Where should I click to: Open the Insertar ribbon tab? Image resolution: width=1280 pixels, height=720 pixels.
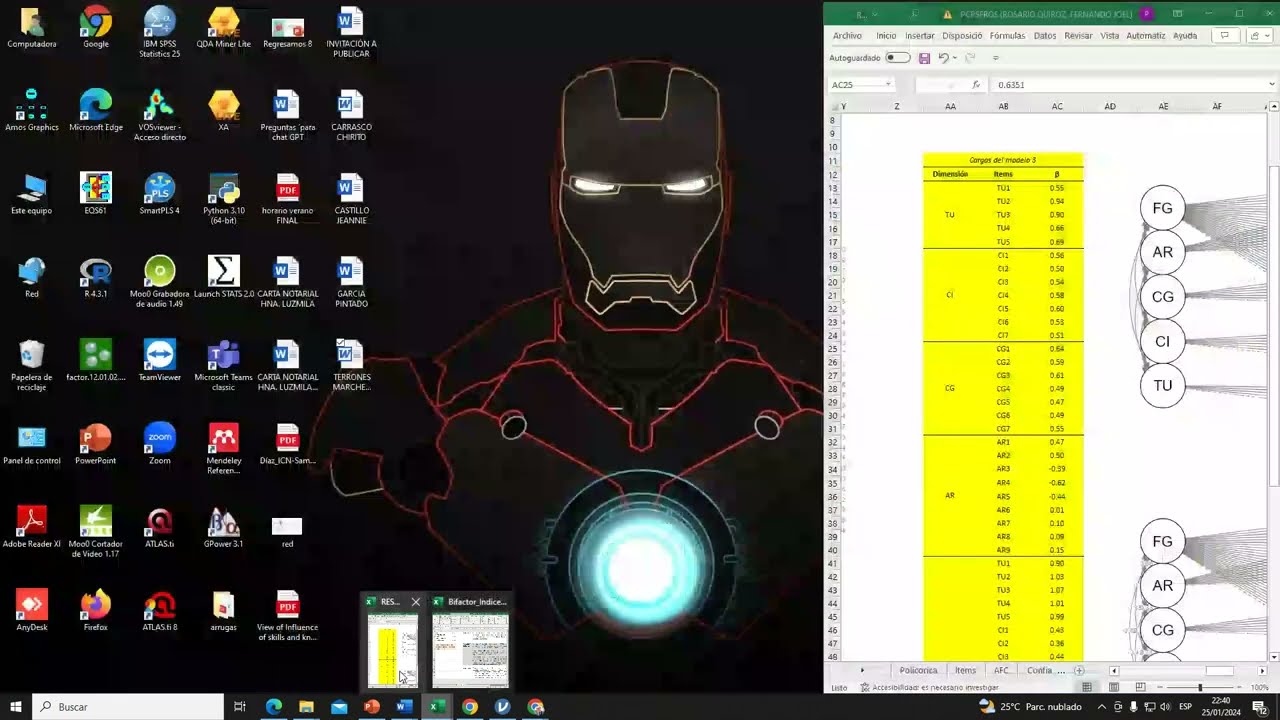tap(919, 35)
